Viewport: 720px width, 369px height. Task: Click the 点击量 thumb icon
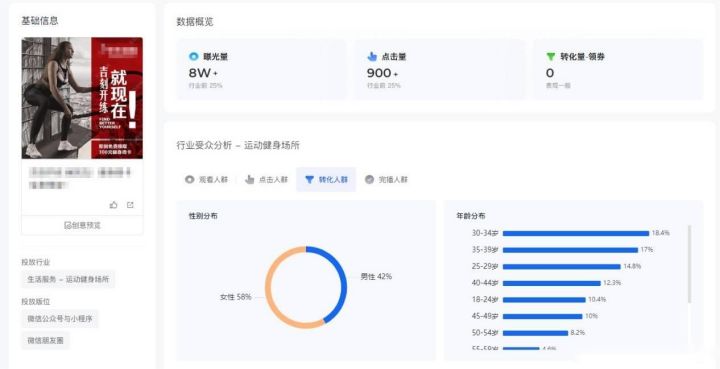click(372, 57)
